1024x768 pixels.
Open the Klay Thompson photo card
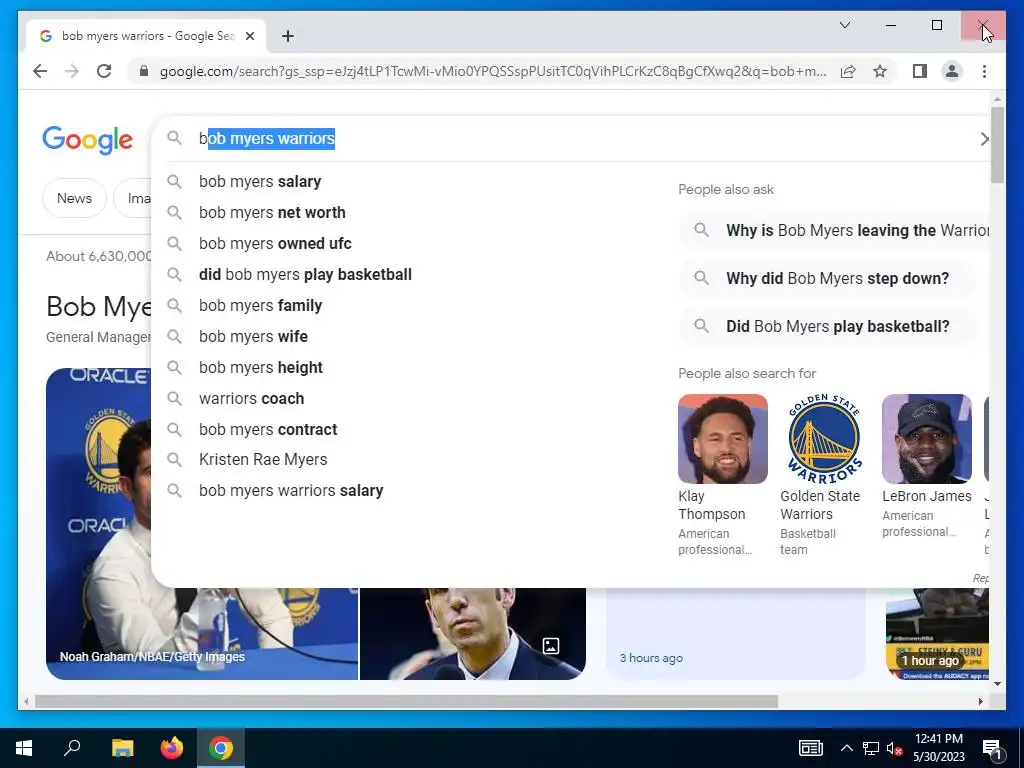click(722, 439)
